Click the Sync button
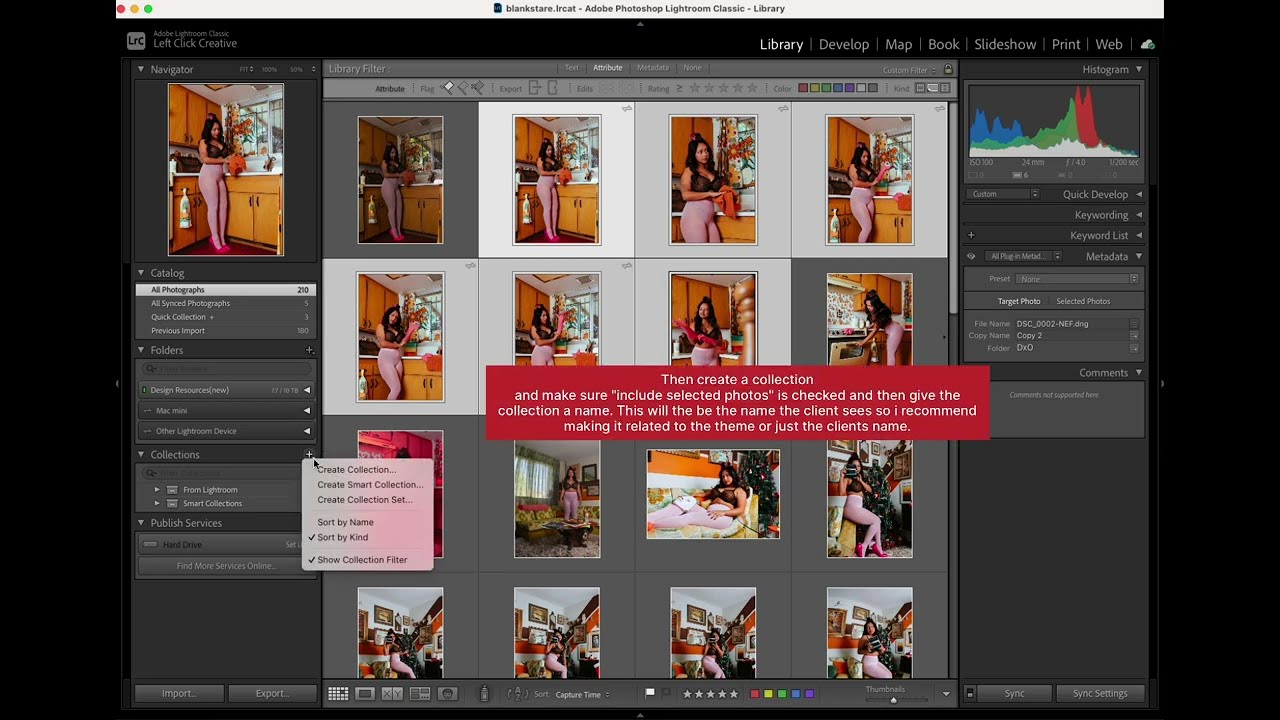Image resolution: width=1280 pixels, height=720 pixels. coord(1014,693)
